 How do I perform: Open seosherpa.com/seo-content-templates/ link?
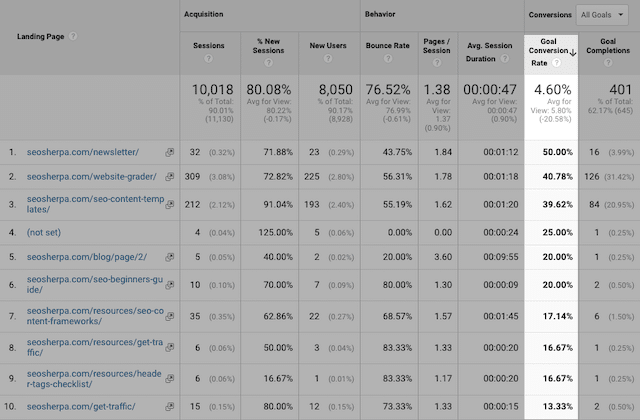[96, 204]
